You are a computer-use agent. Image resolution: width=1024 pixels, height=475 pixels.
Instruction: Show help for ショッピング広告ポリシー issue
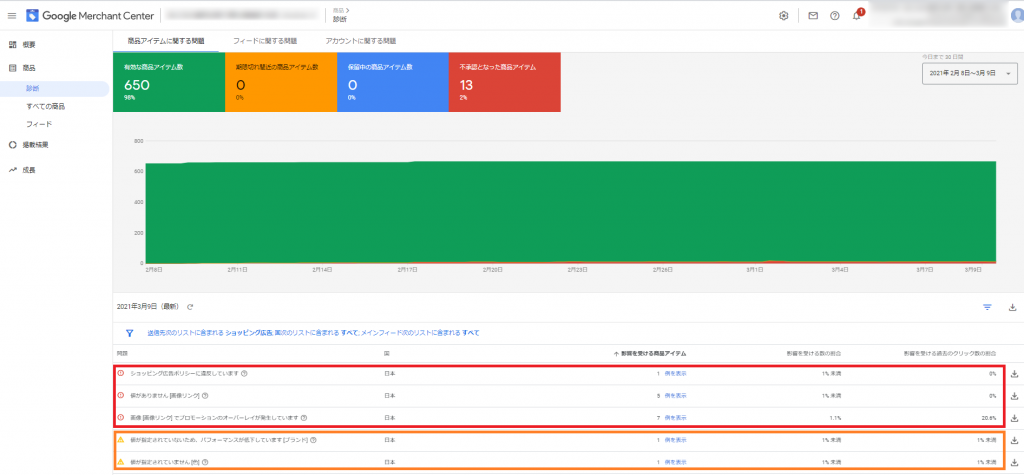pos(244,374)
